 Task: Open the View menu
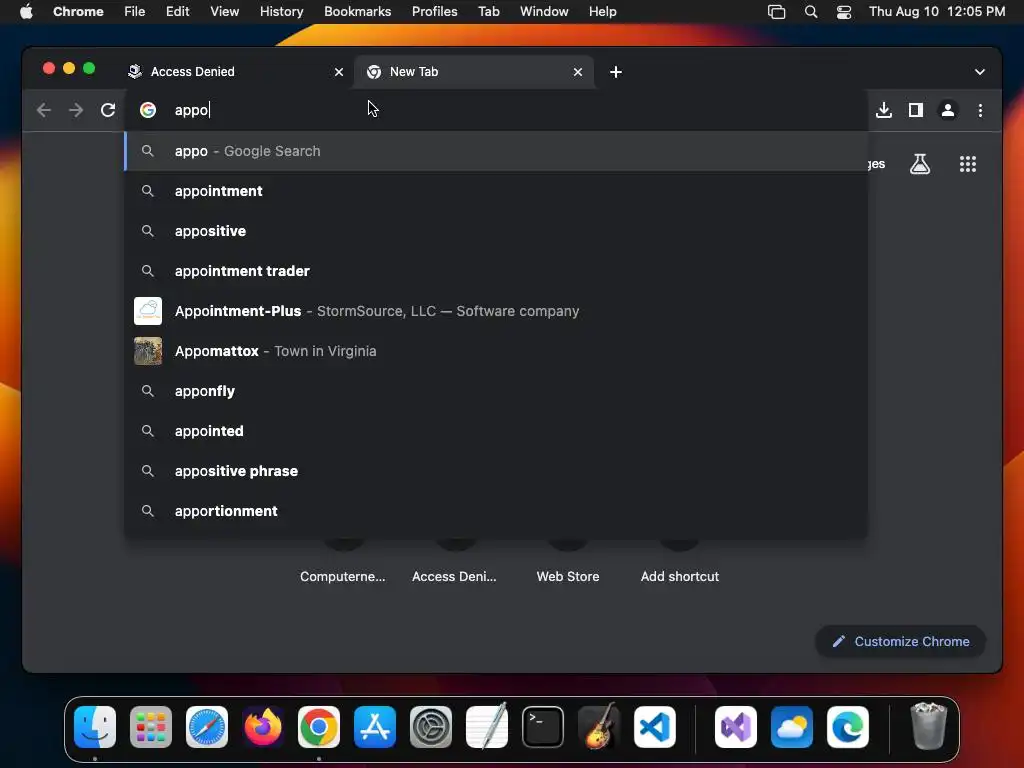[x=224, y=11]
